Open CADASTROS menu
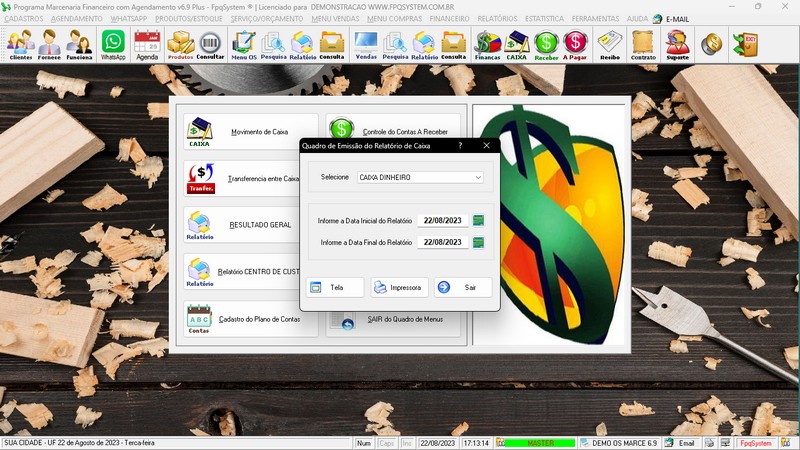This screenshot has height=450, width=800. [x=23, y=19]
